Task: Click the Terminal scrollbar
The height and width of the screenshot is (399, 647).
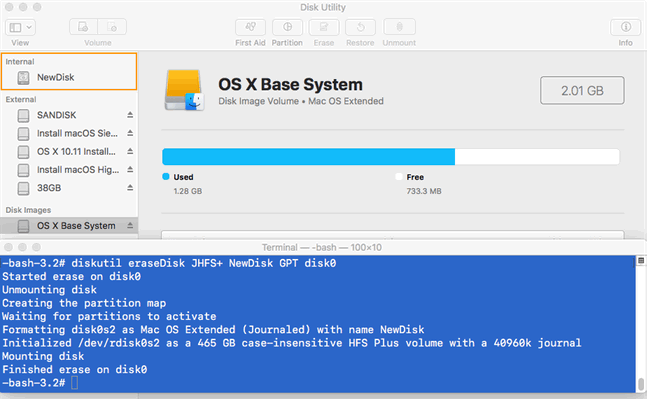Action: point(641,384)
